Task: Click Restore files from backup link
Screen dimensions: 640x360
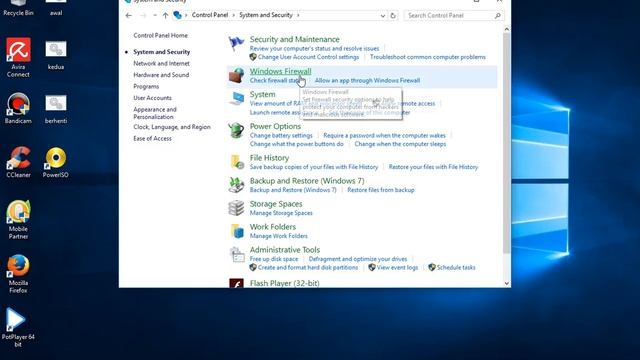Action: (x=381, y=190)
